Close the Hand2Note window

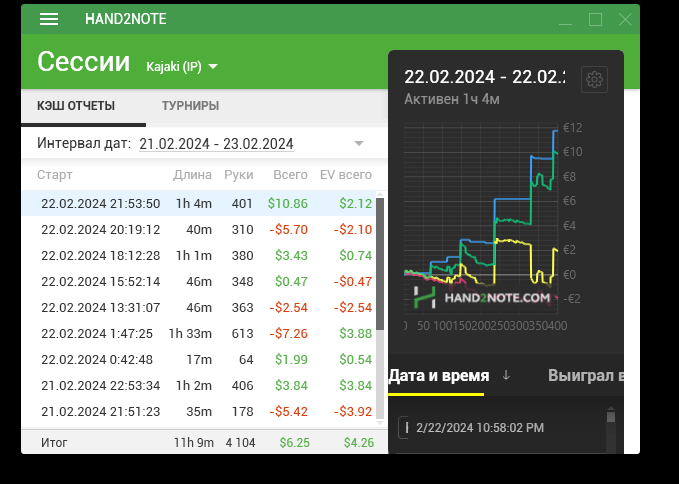pos(625,19)
